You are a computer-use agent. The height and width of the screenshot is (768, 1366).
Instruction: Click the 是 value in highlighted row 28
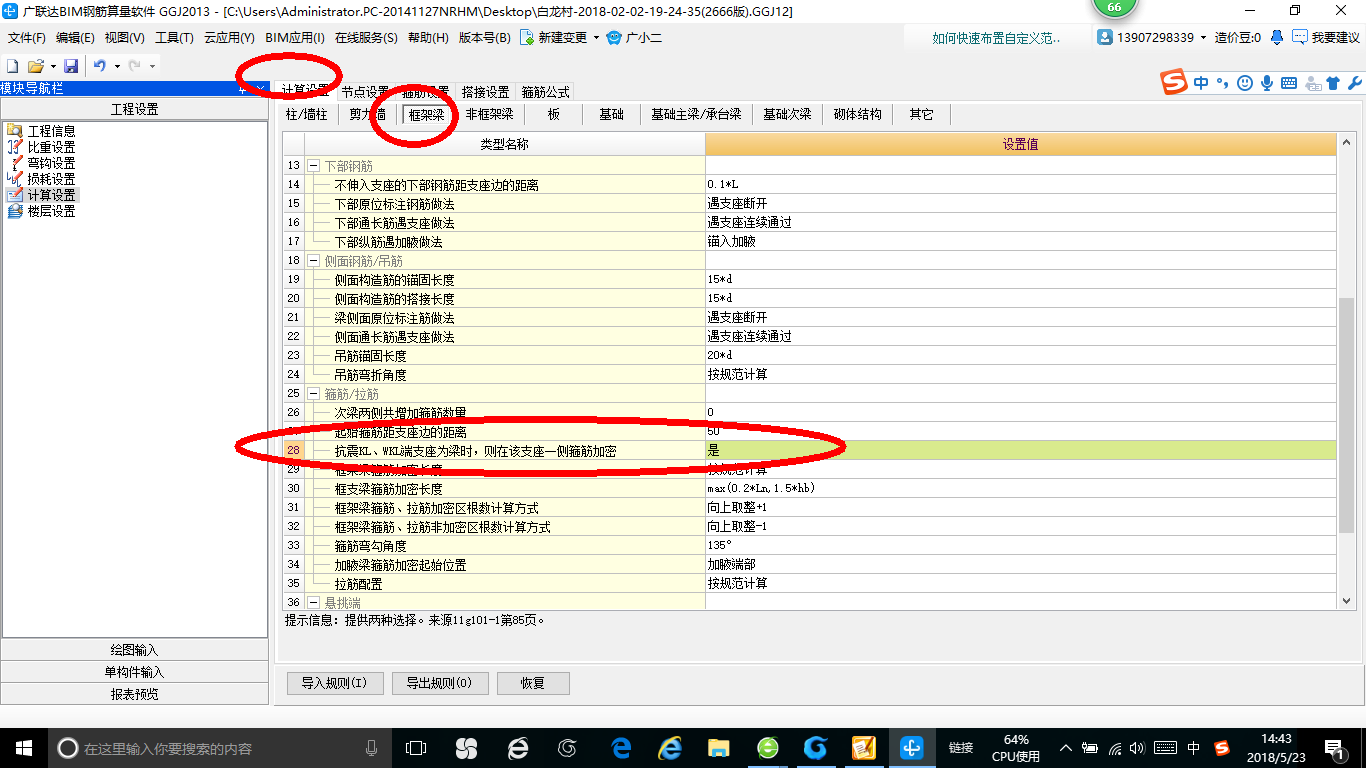(x=1020, y=451)
